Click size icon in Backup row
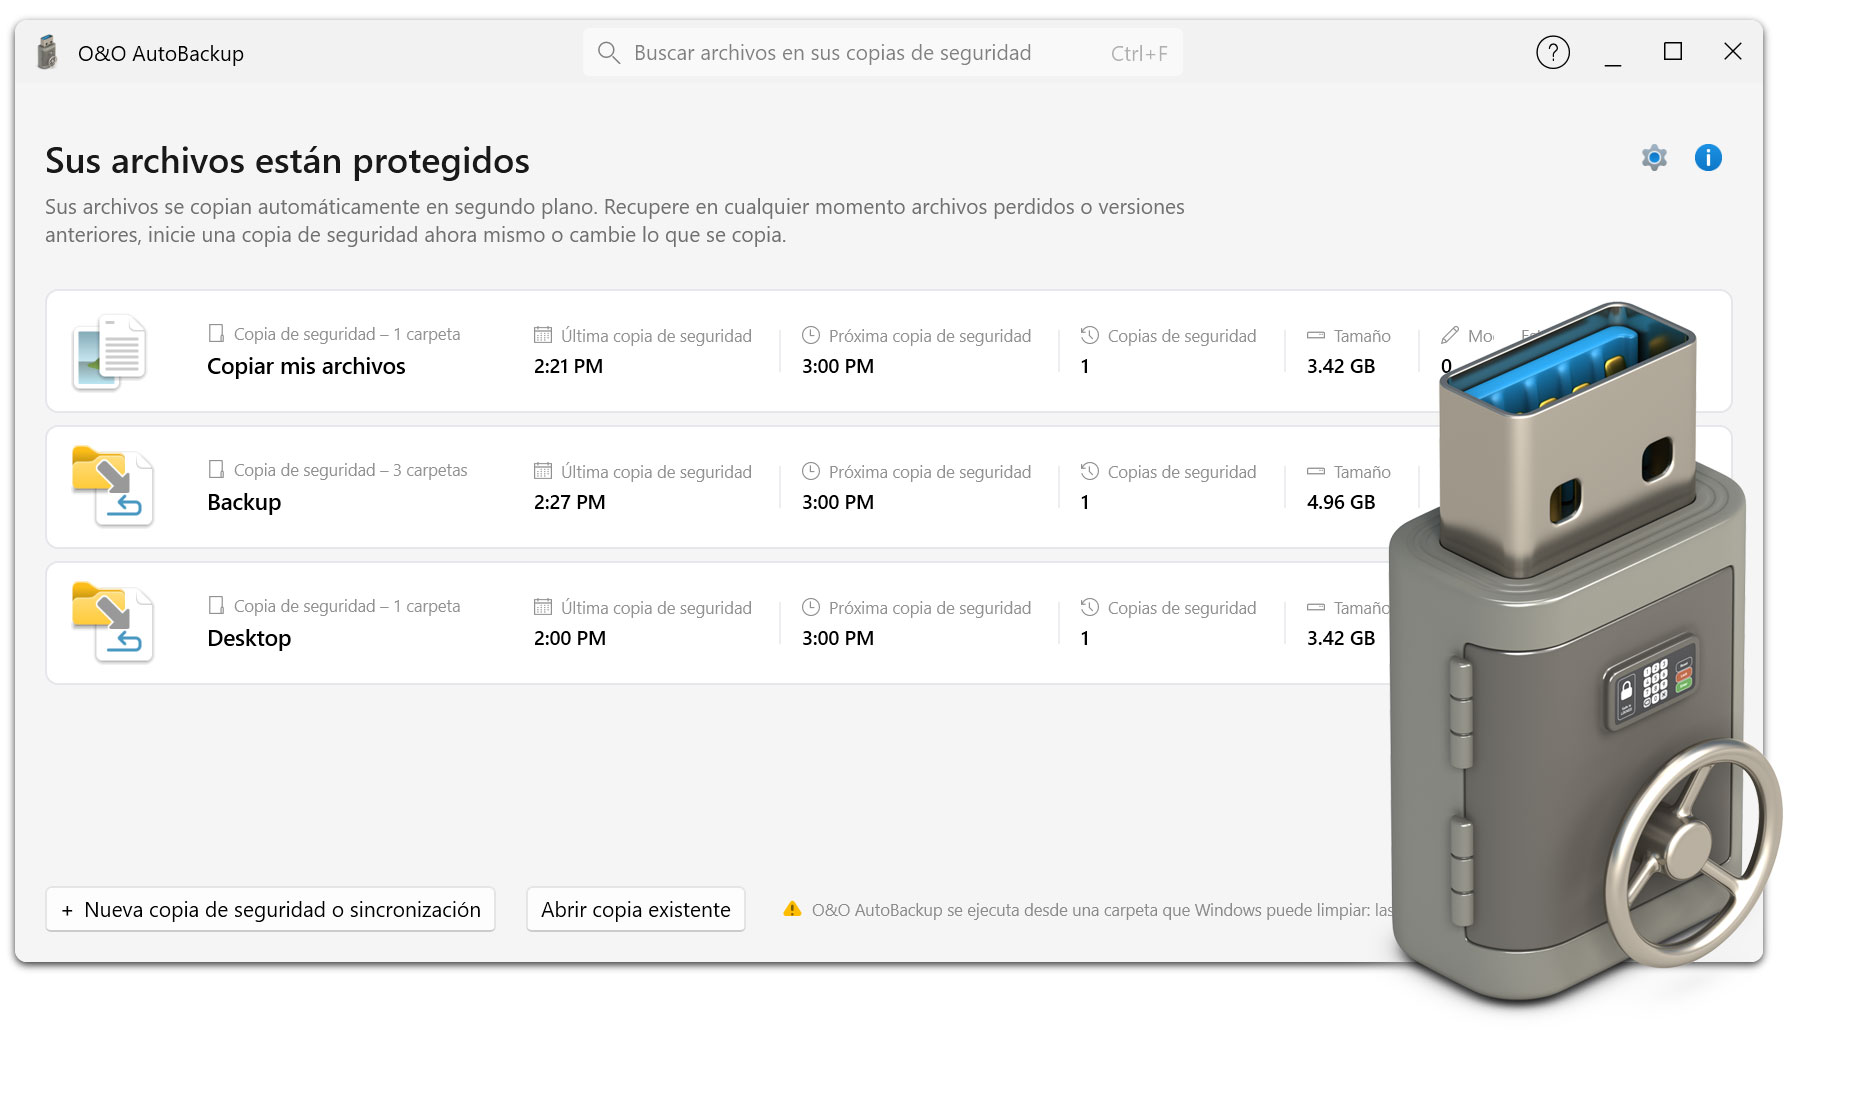1865x1099 pixels. tap(1316, 471)
